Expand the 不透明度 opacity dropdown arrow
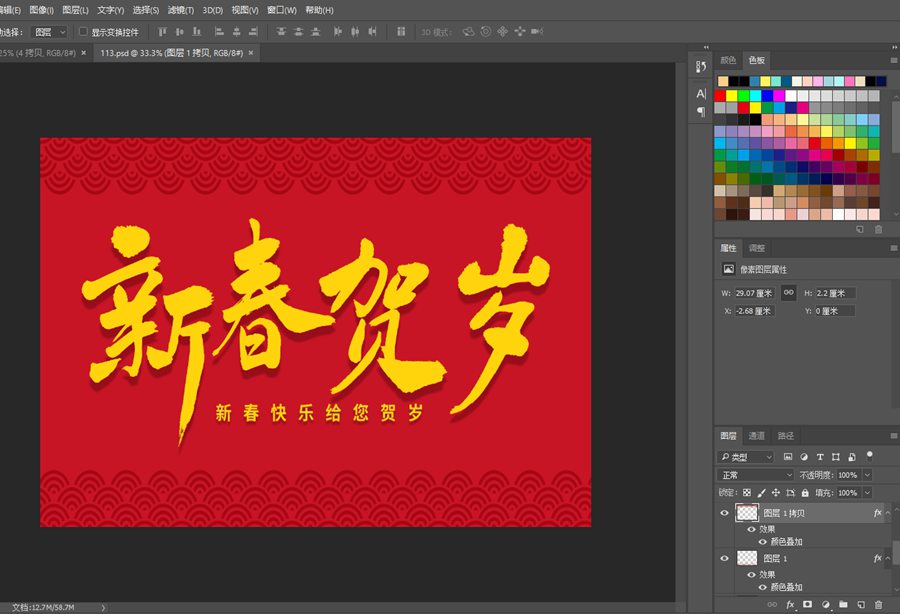900x614 pixels. pos(867,475)
